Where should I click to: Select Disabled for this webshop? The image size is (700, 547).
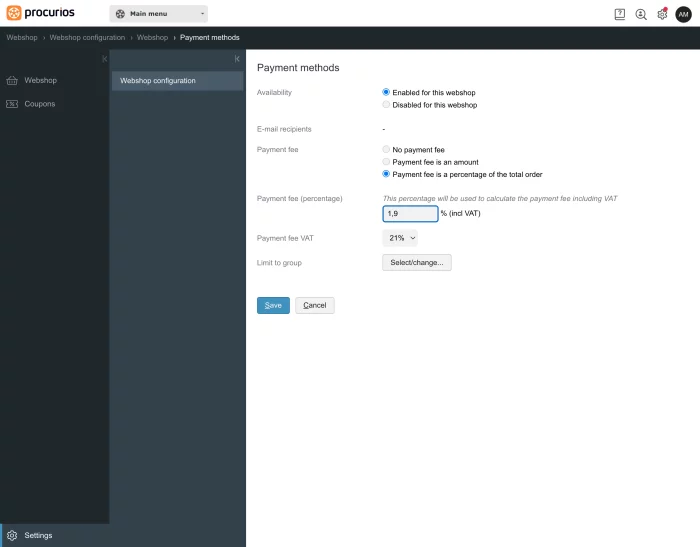point(386,104)
